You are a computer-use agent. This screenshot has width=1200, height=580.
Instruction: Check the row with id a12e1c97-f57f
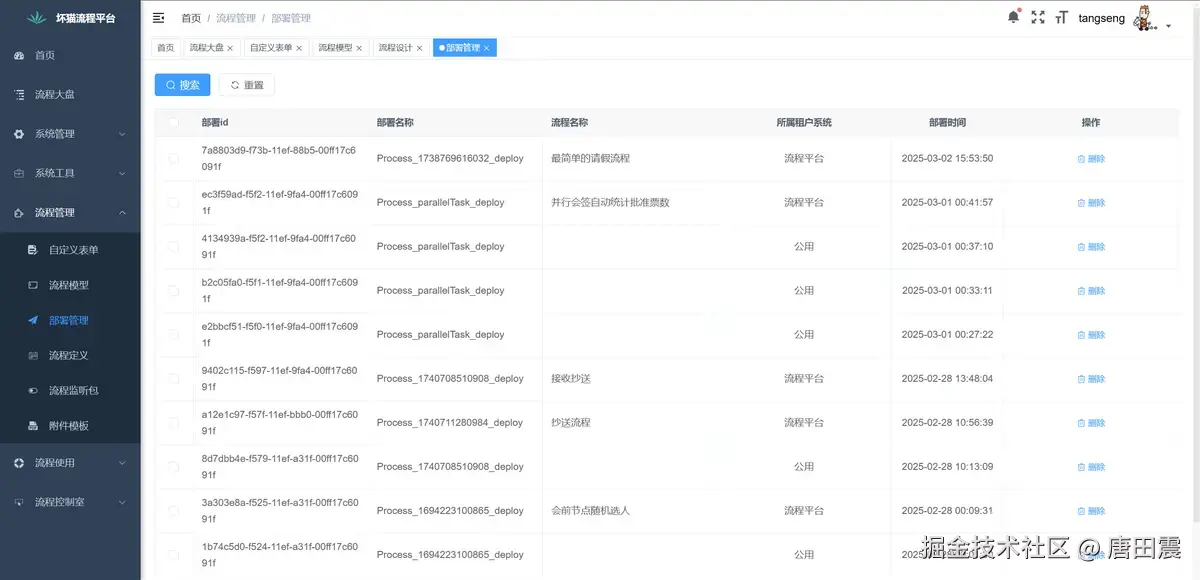pyautogui.click(x=174, y=422)
